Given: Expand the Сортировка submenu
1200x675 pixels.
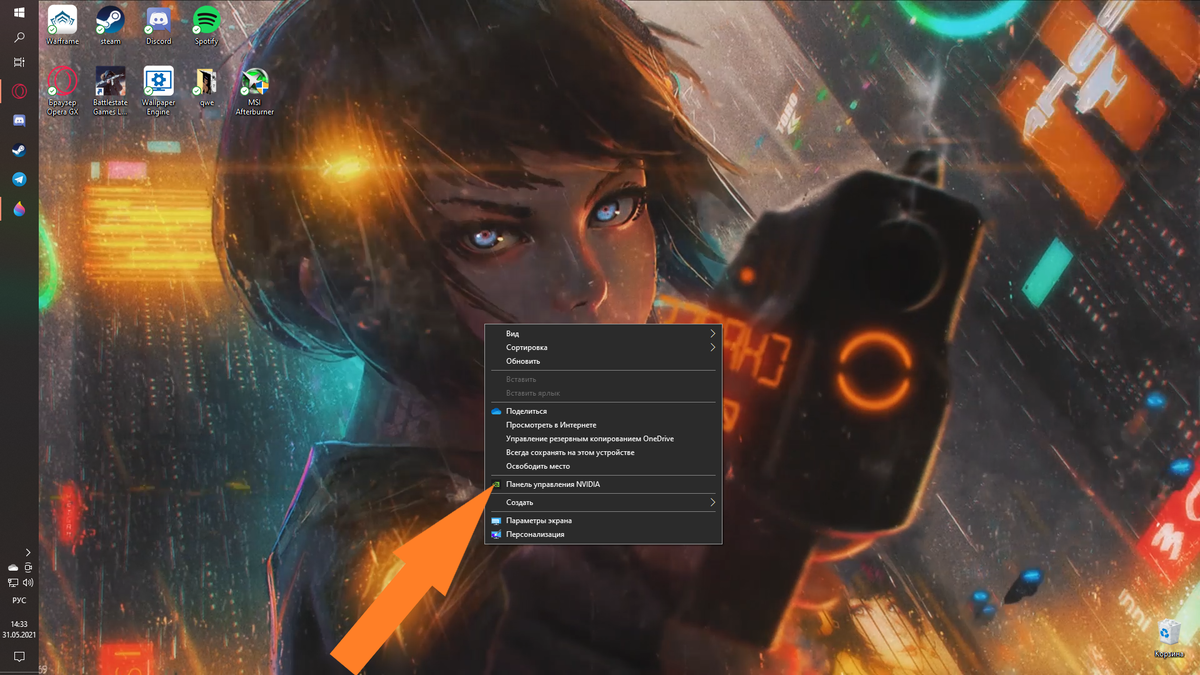Looking at the screenshot, I should pos(603,348).
